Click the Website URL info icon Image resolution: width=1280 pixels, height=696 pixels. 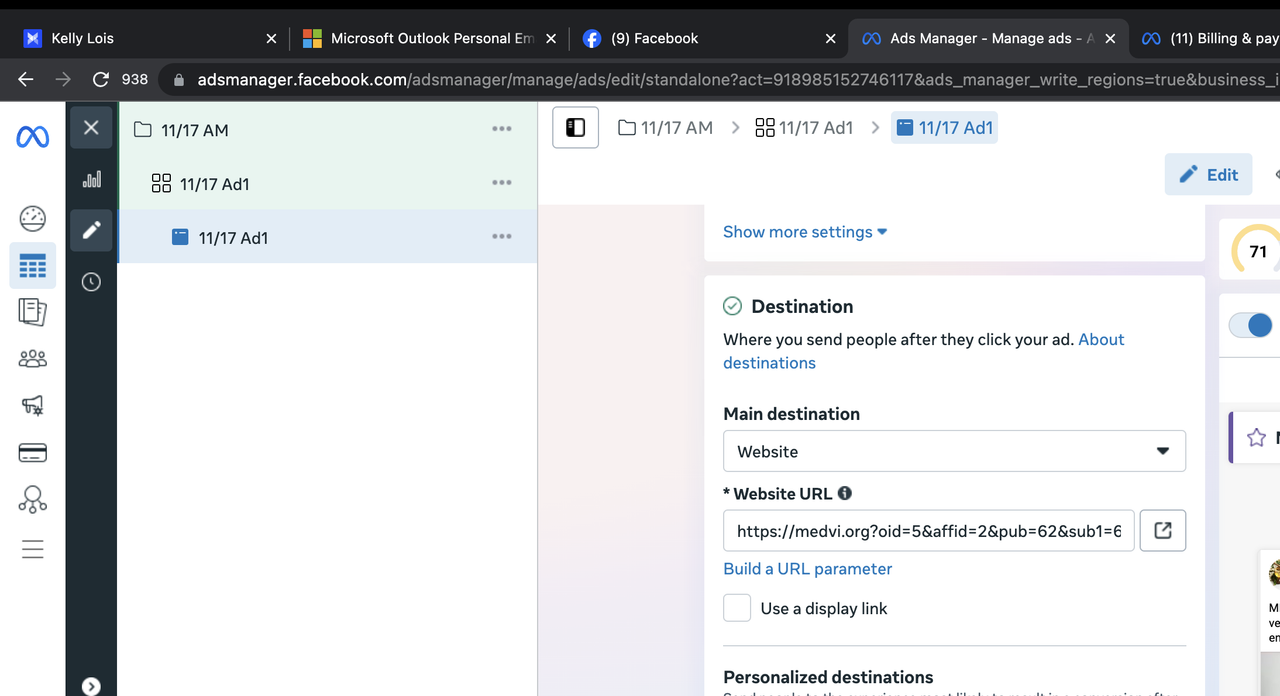[x=845, y=493]
